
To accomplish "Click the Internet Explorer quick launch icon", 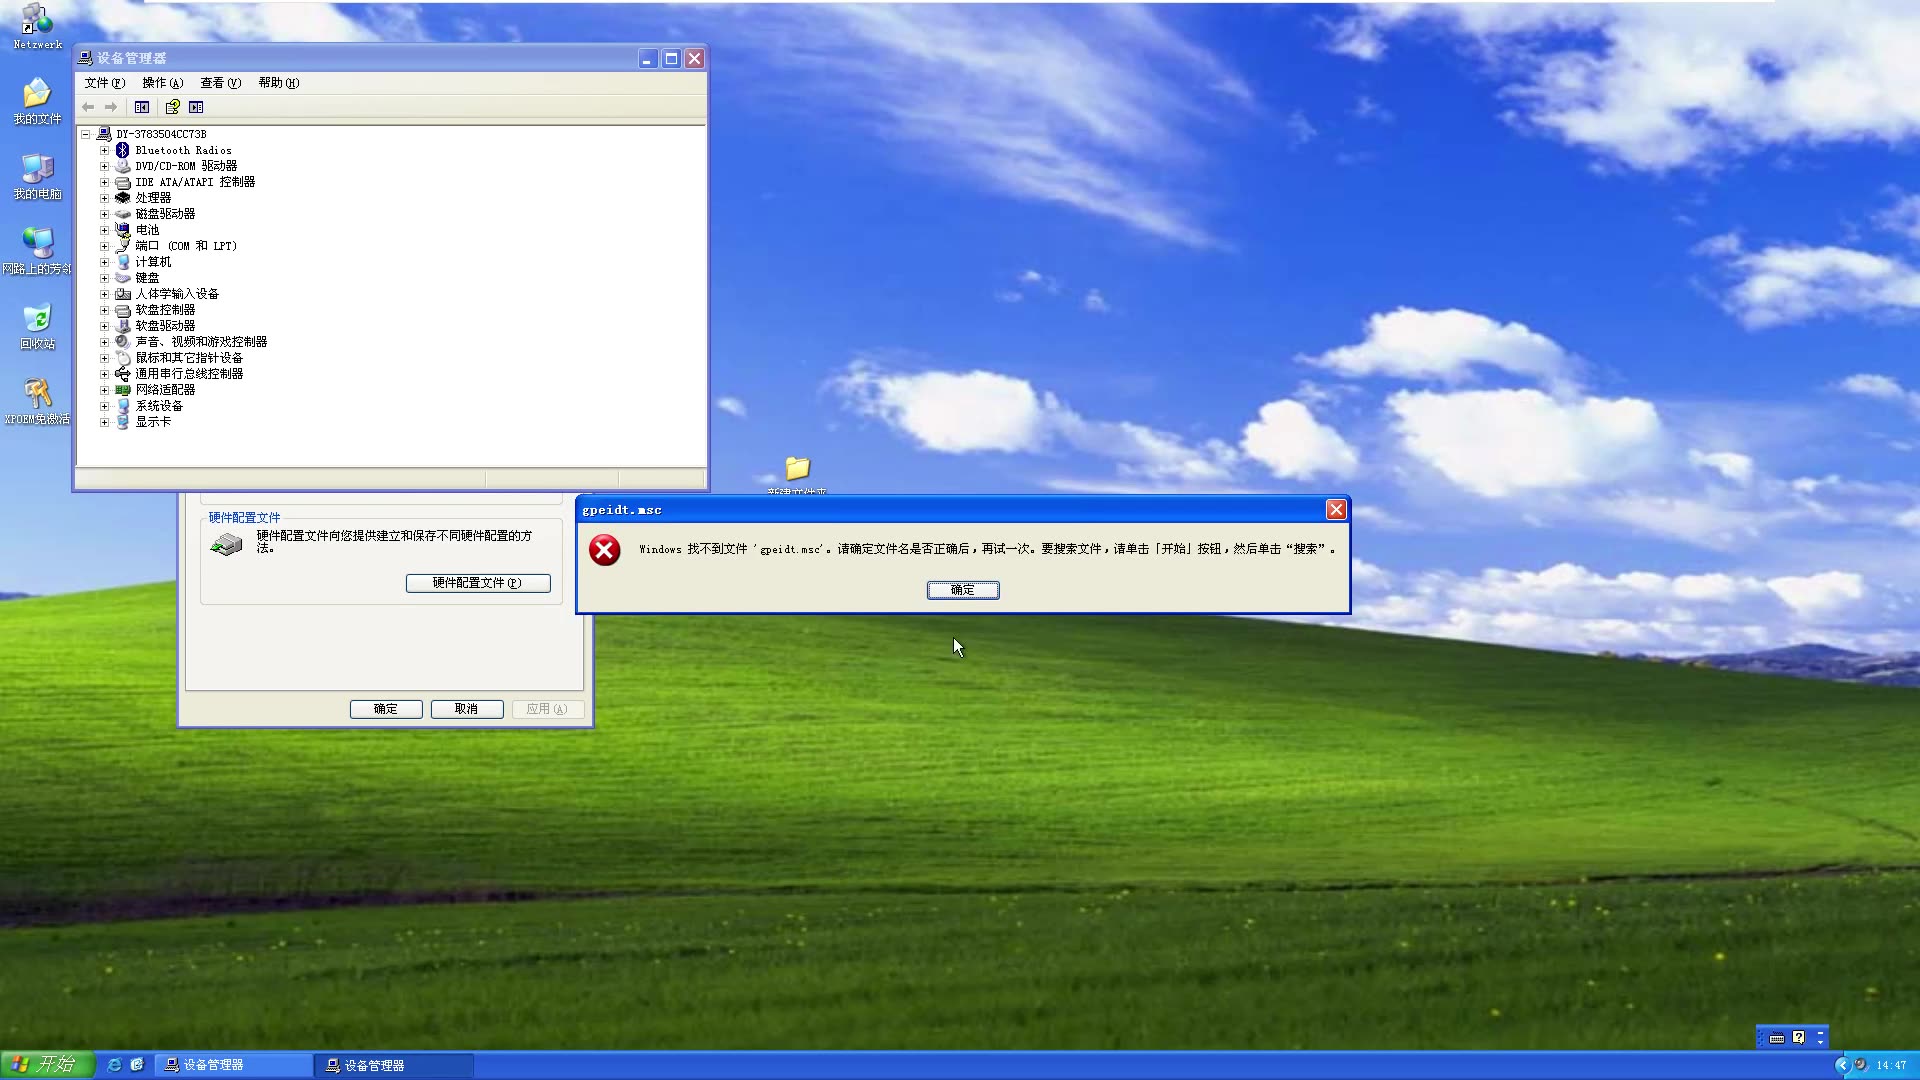I will (114, 1065).
